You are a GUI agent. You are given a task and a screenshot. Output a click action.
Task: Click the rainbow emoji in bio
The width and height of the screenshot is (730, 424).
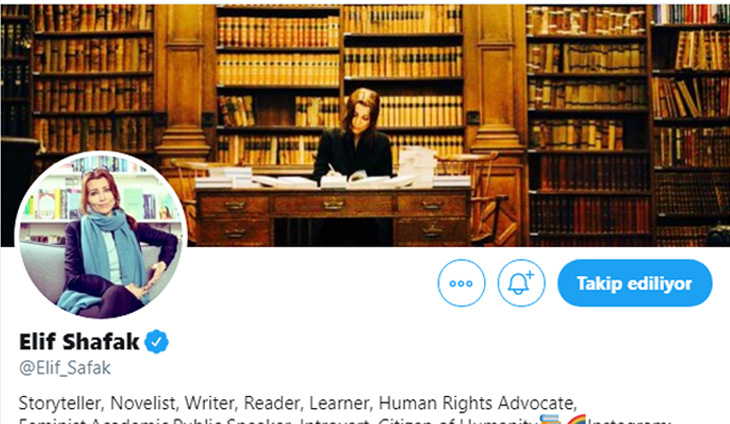(576, 419)
